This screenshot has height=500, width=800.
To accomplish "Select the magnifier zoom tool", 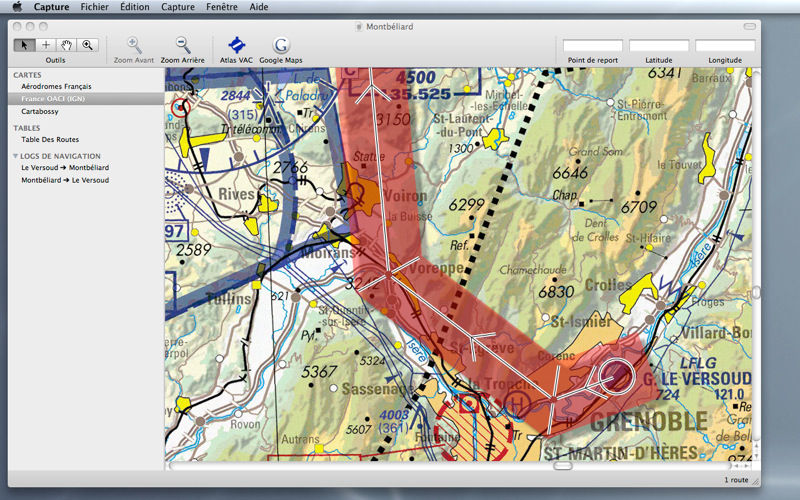I will [x=88, y=45].
